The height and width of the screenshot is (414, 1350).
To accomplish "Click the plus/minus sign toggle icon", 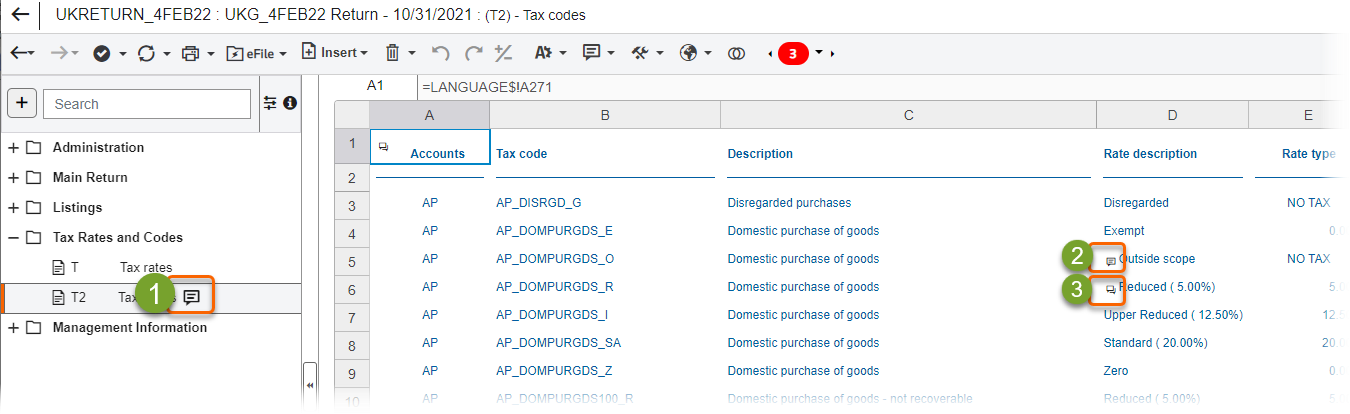I will (504, 53).
